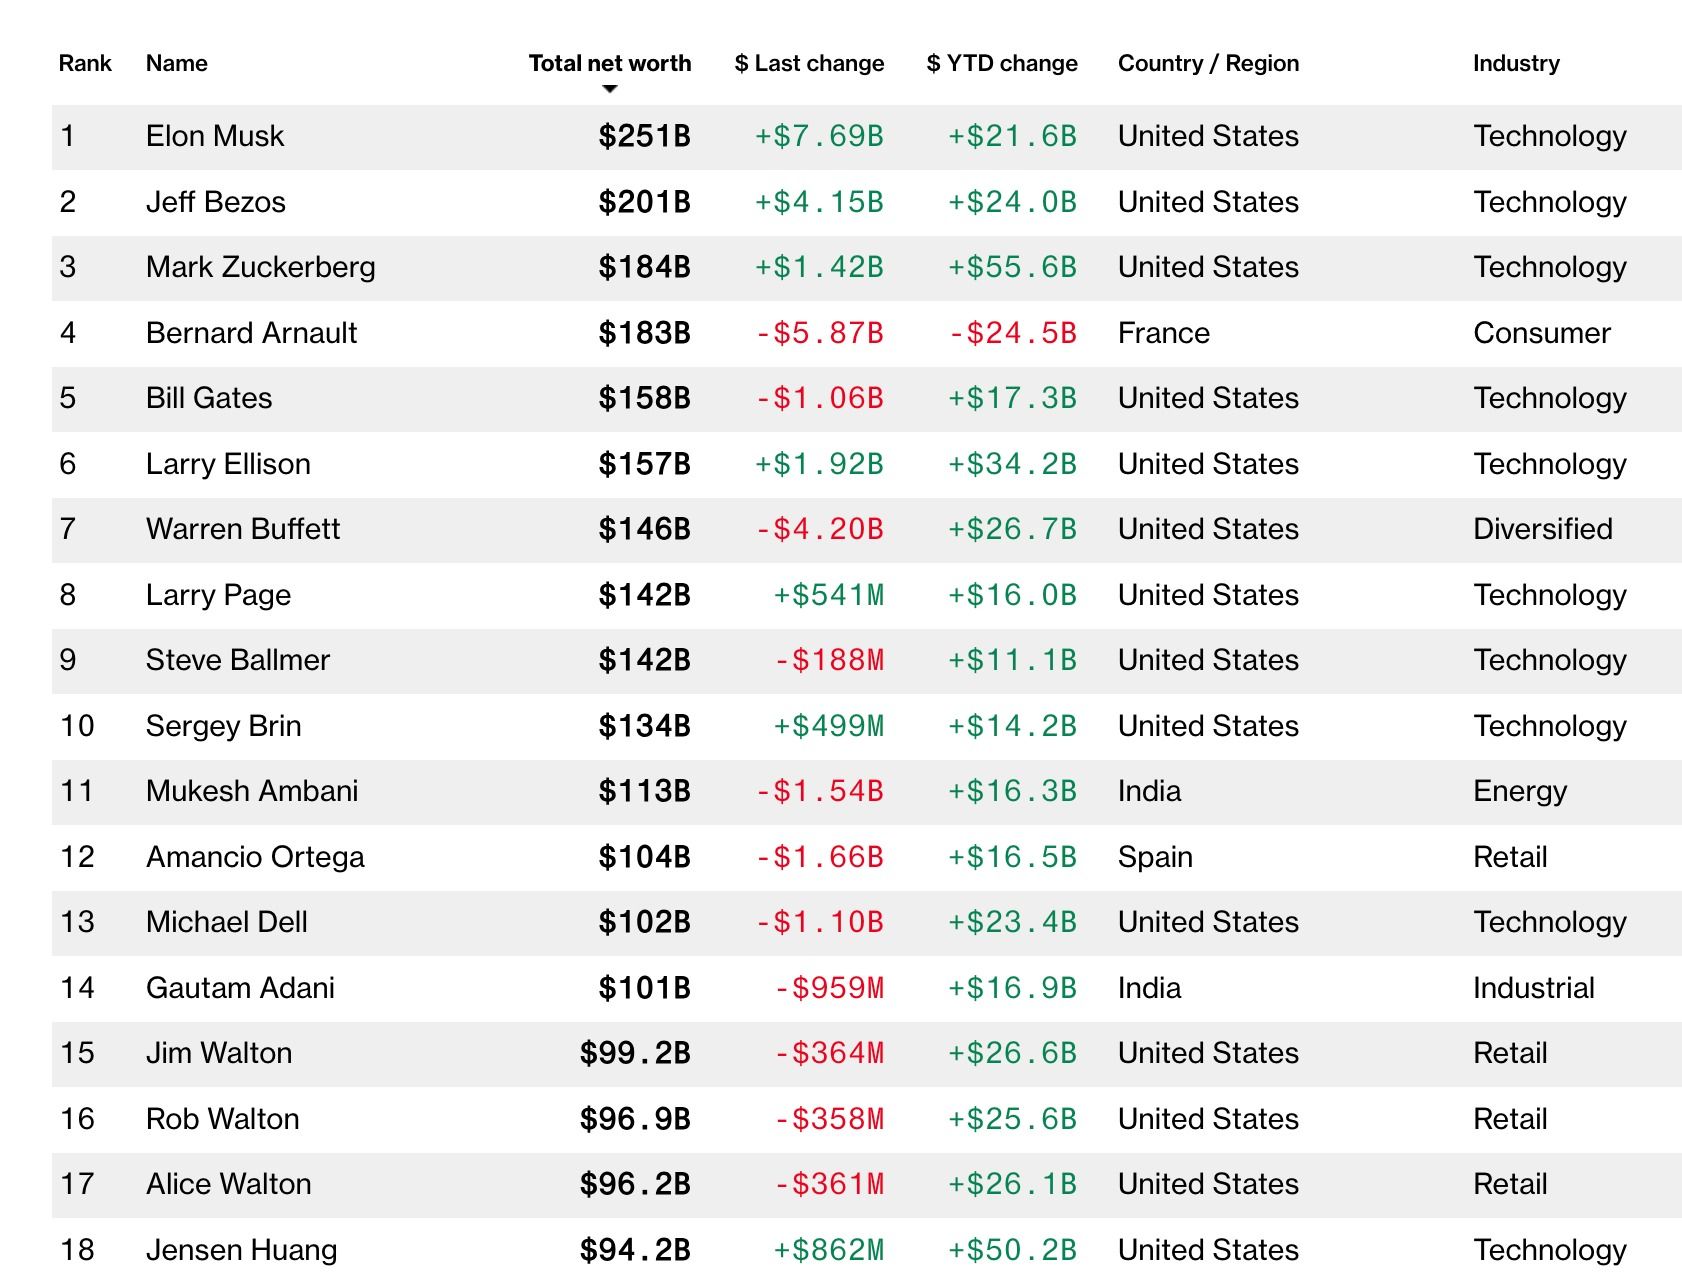Click the sort arrow under Total net worth
This screenshot has height=1276, width=1682.
pyautogui.click(x=610, y=89)
